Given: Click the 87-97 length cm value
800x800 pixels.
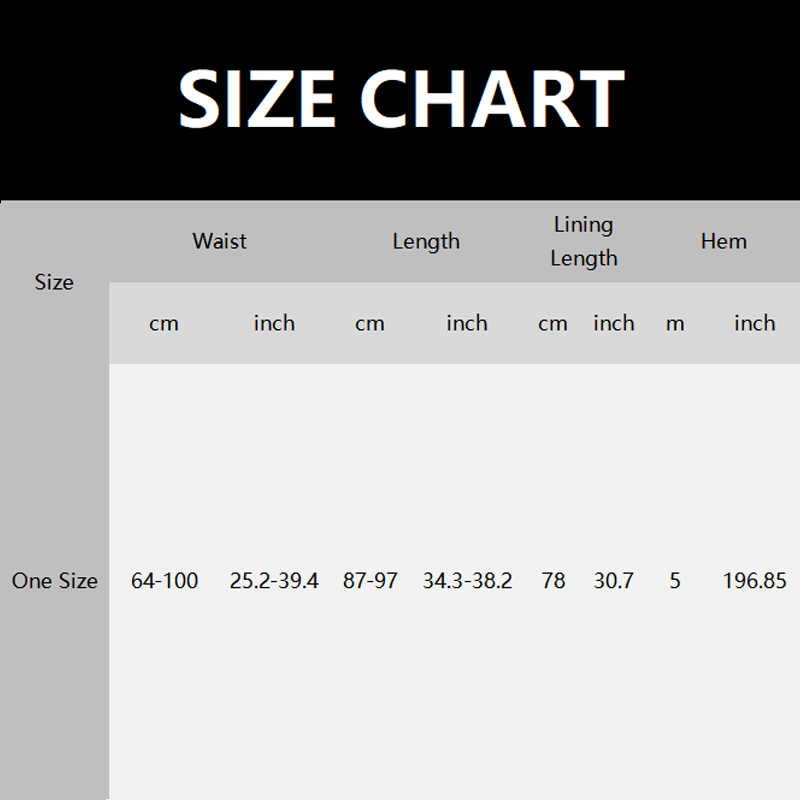Looking at the screenshot, I should (x=370, y=581).
